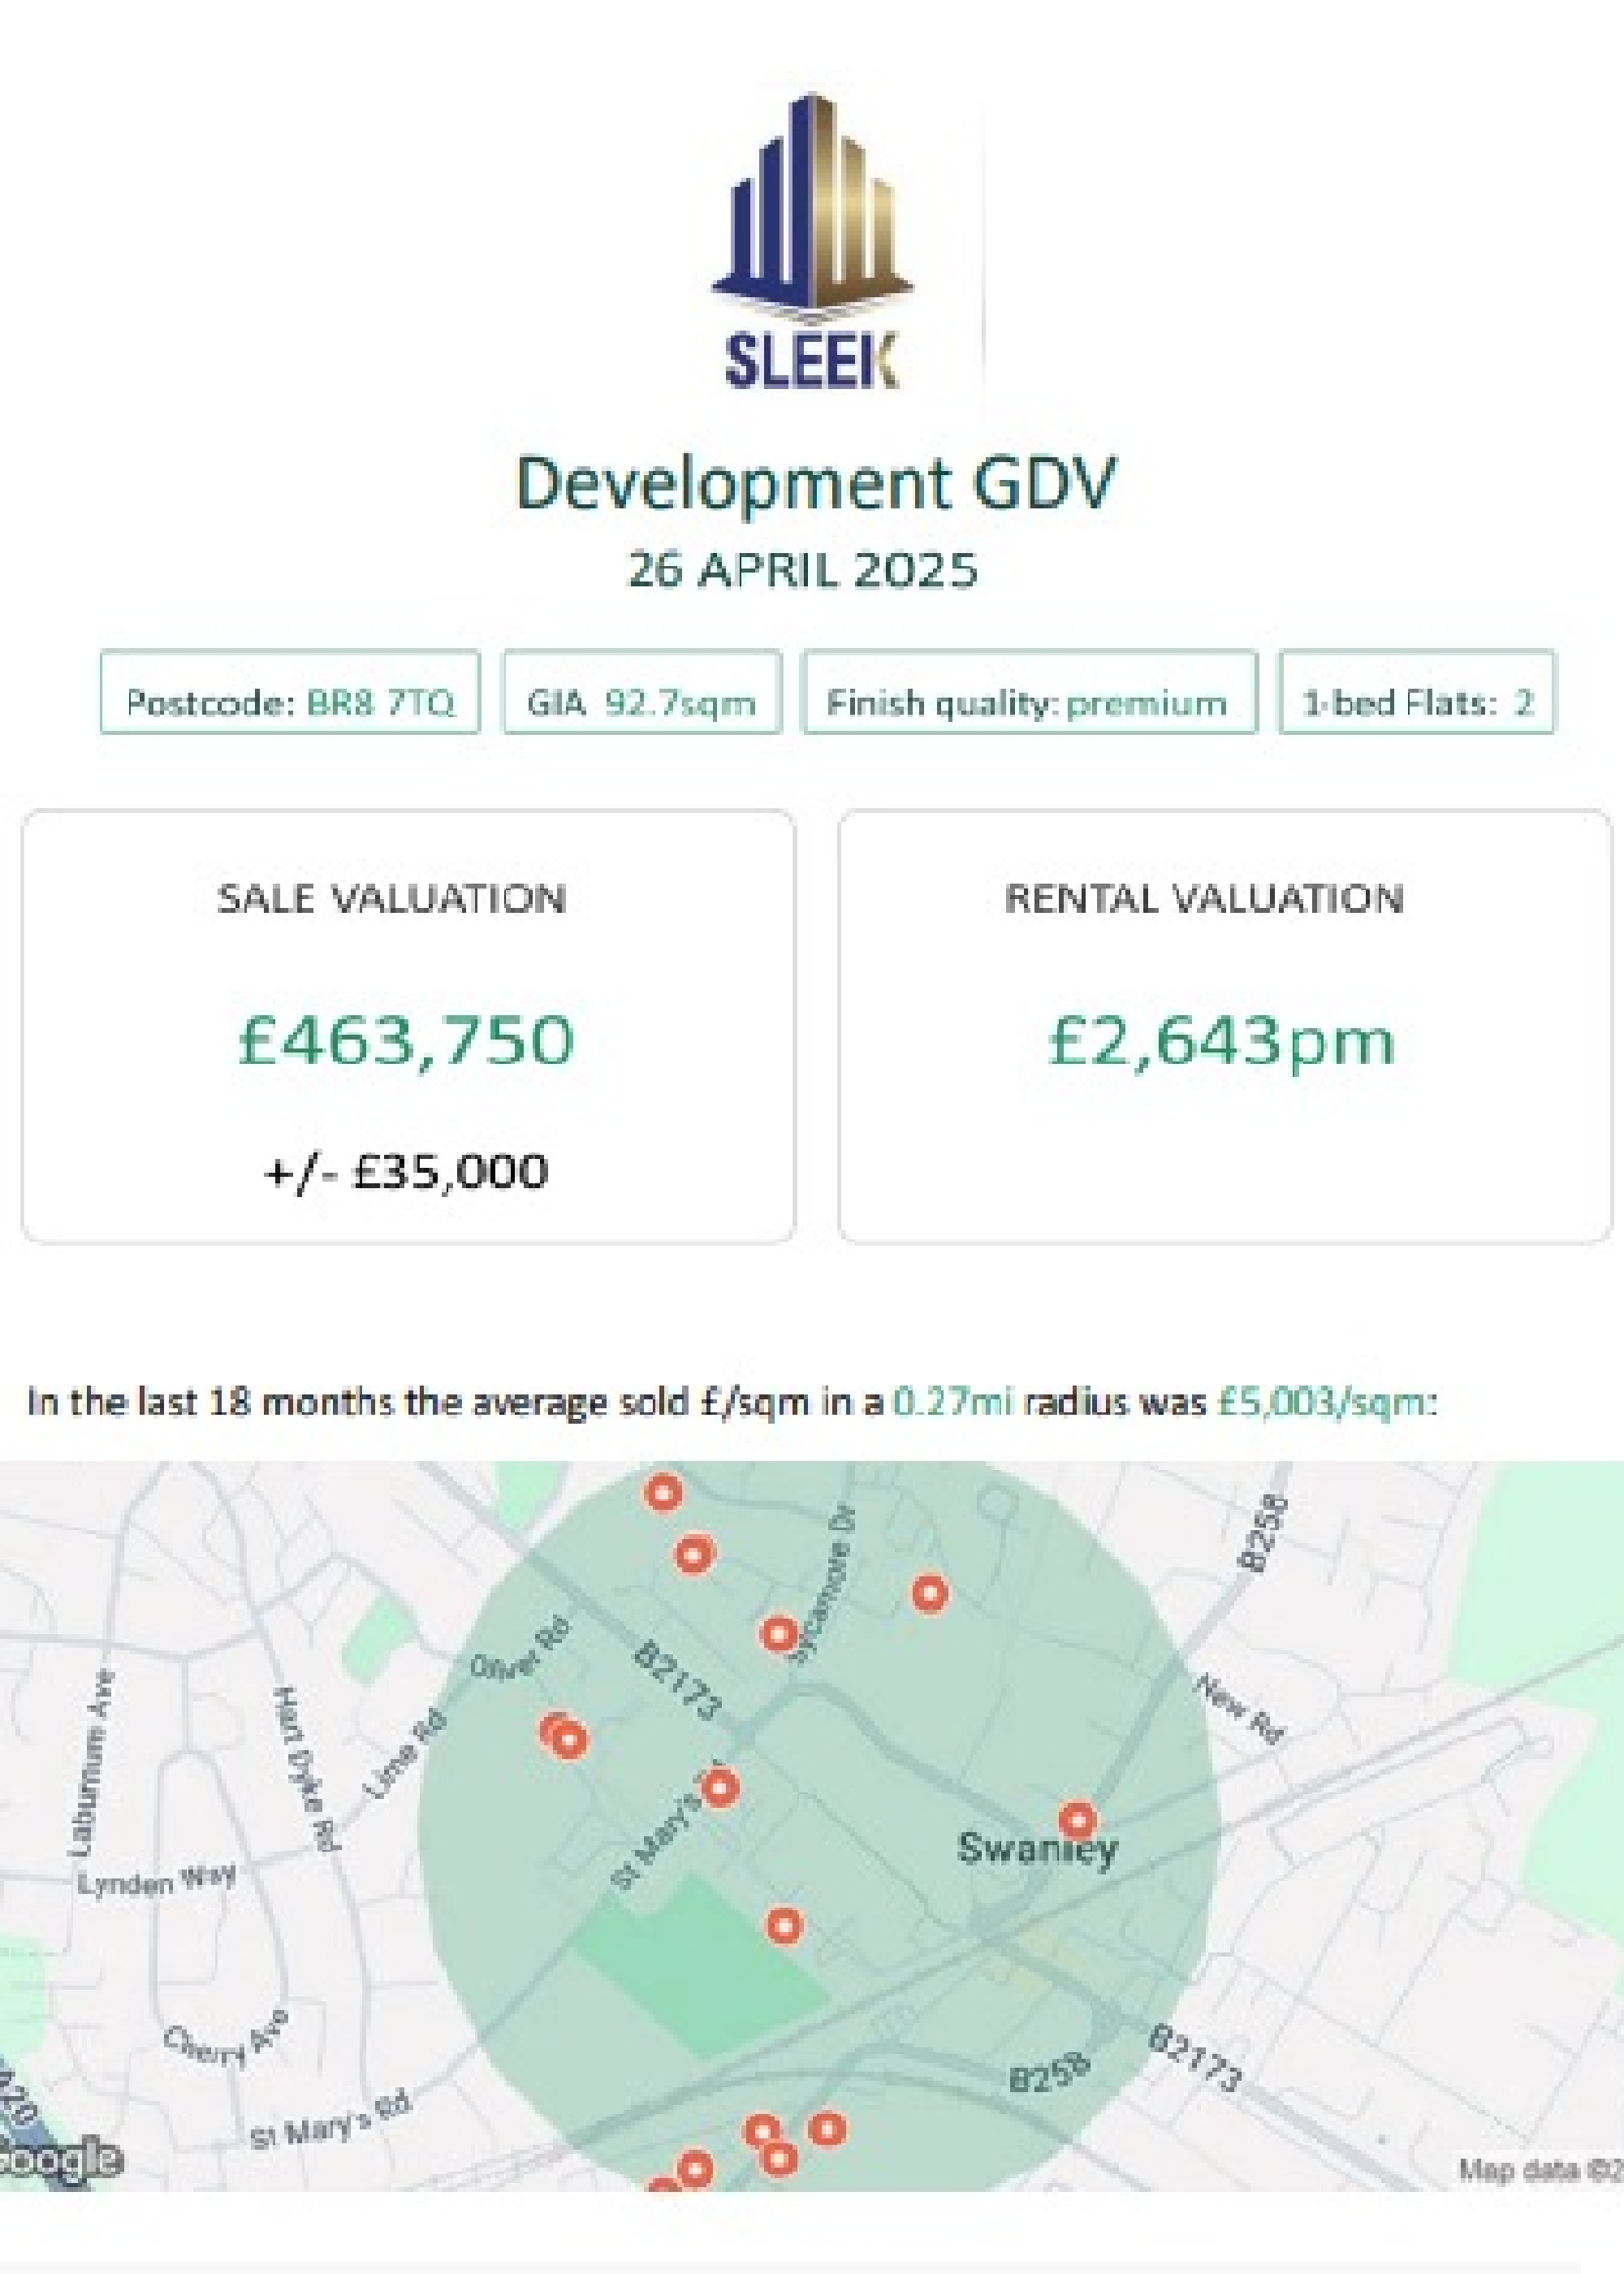Open the Rental Valuation card
1624x2274 pixels.
(x=1224, y=1025)
